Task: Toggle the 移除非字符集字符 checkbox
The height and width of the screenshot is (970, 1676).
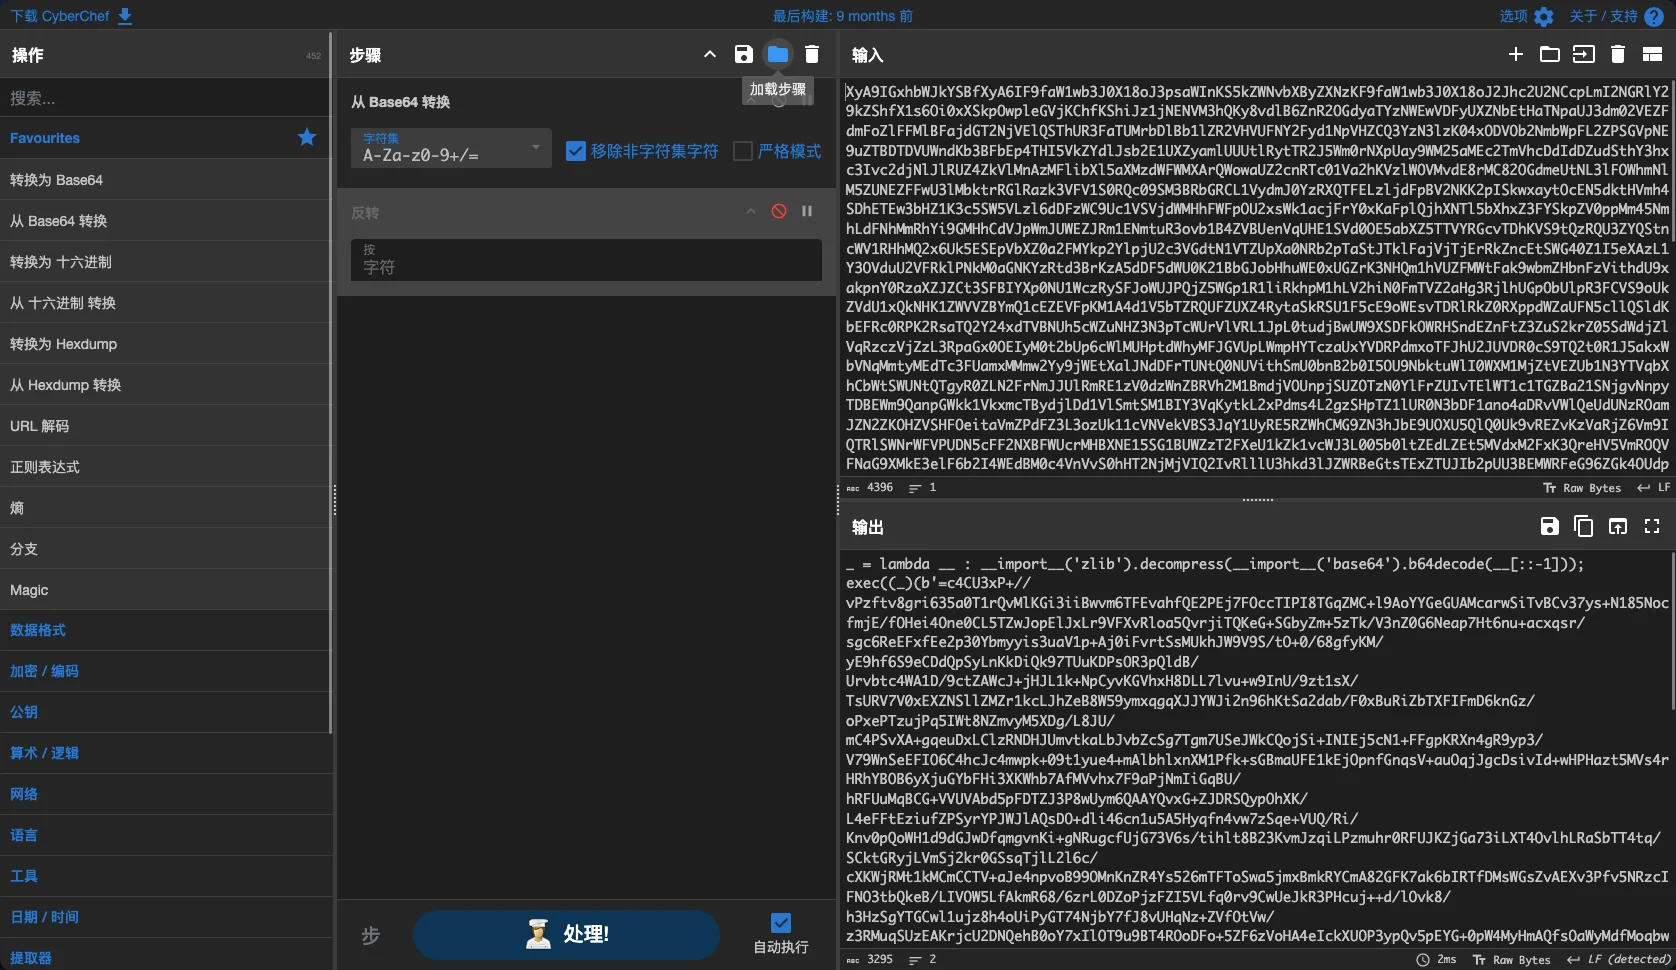Action: [576, 151]
